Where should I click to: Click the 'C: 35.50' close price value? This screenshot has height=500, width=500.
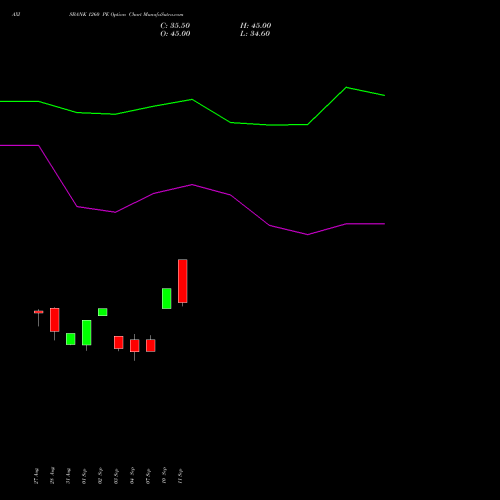click(175, 26)
